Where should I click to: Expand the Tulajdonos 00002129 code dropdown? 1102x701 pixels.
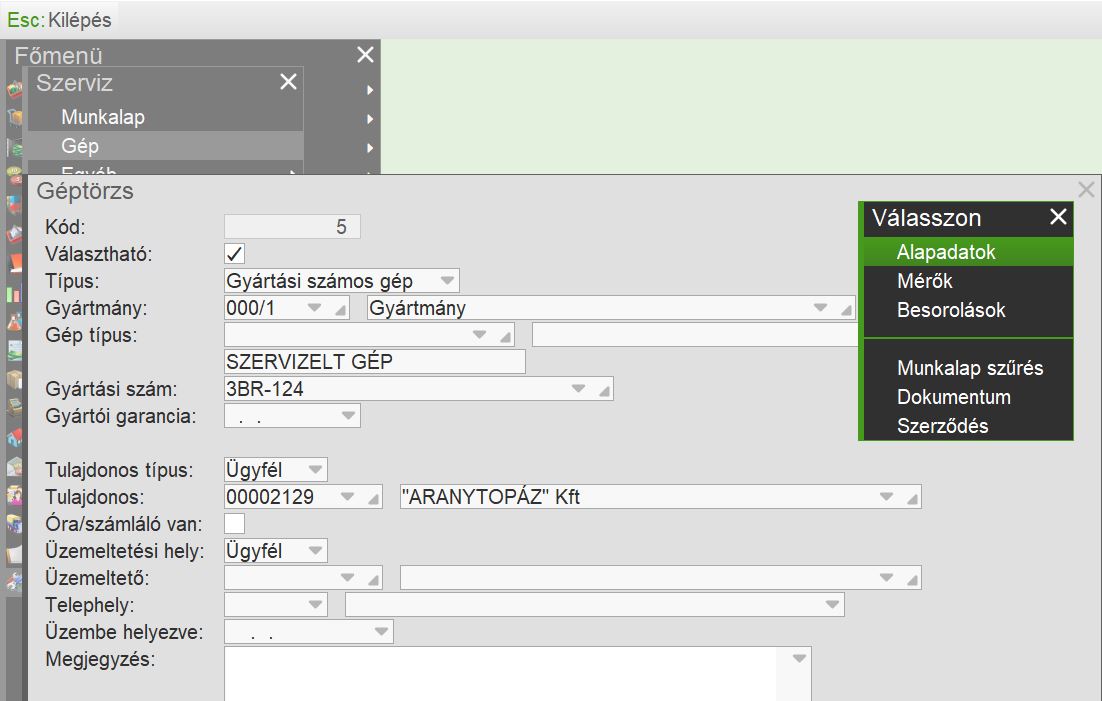coord(347,496)
